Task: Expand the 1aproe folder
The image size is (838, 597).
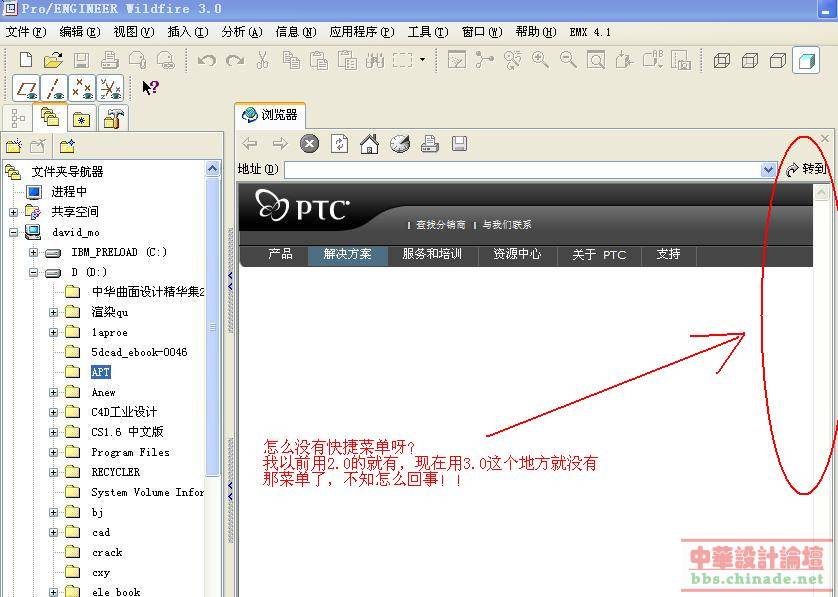Action: [53, 332]
